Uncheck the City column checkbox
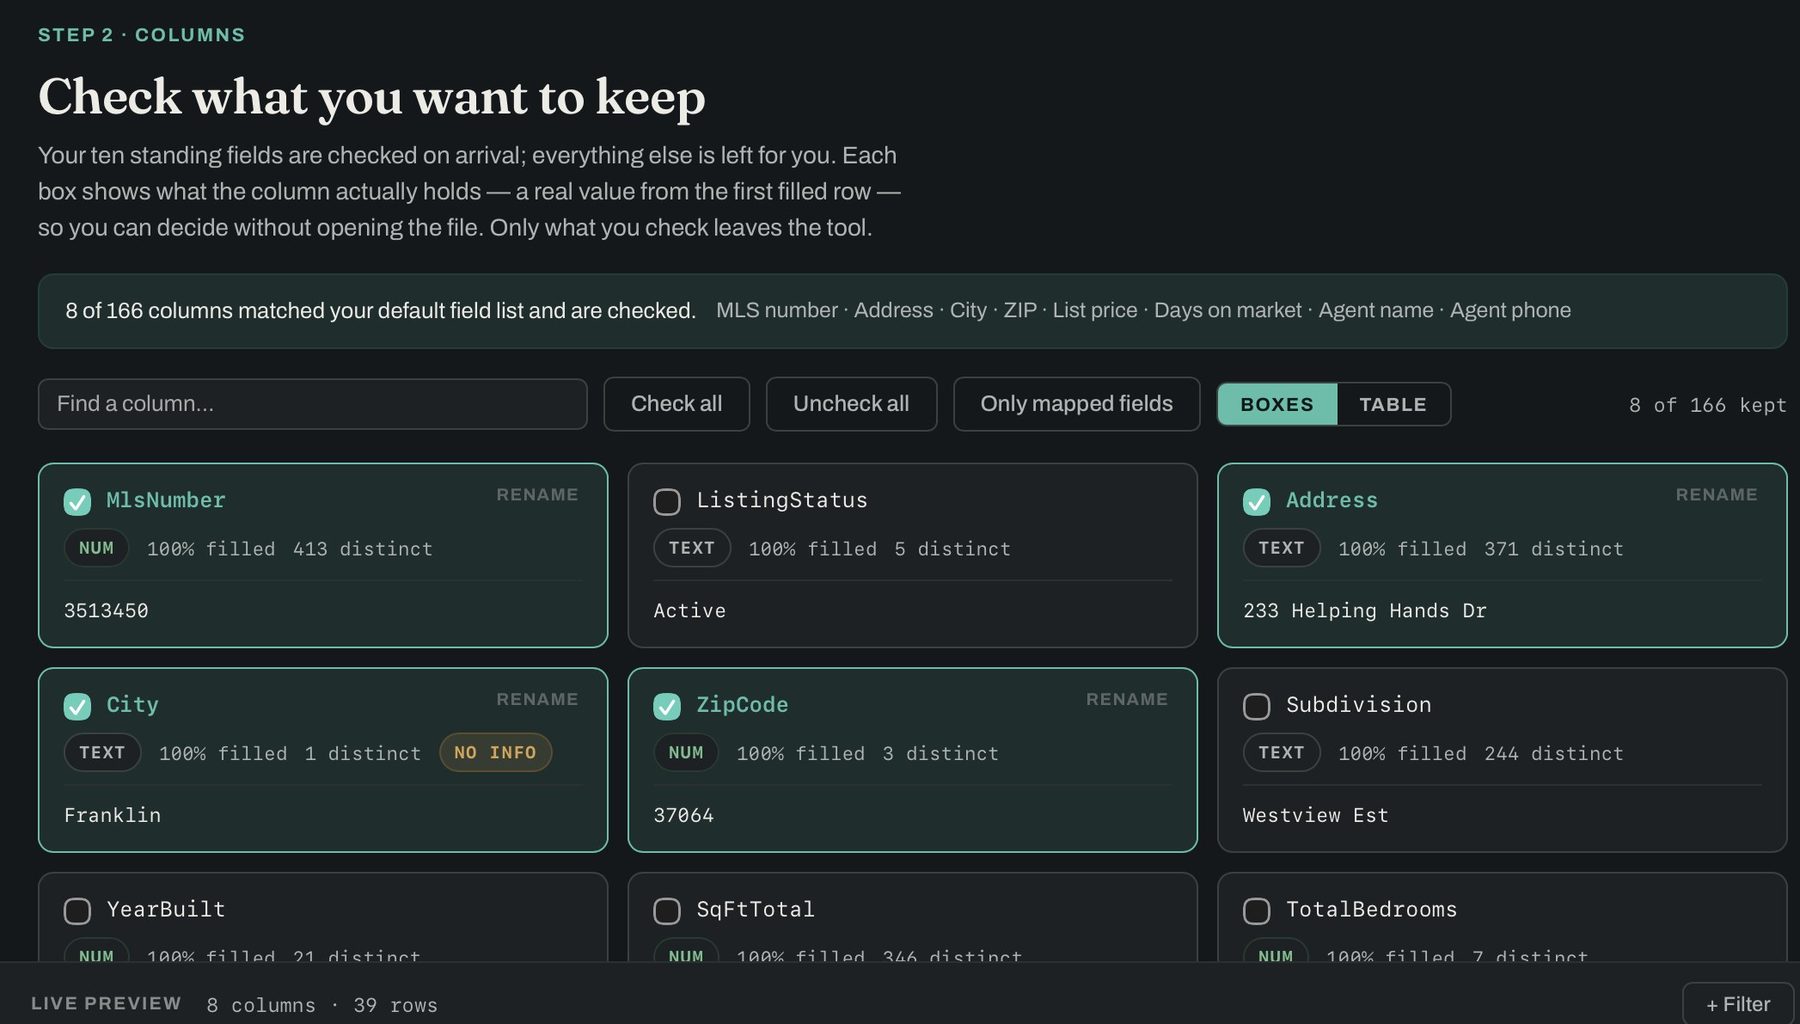 click(x=77, y=706)
